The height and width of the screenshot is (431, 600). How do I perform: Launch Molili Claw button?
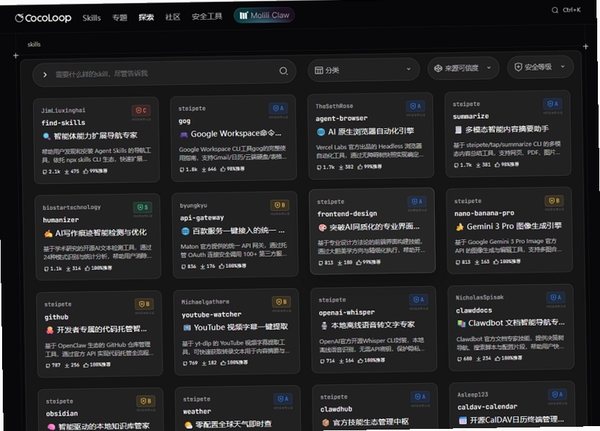click(x=264, y=16)
